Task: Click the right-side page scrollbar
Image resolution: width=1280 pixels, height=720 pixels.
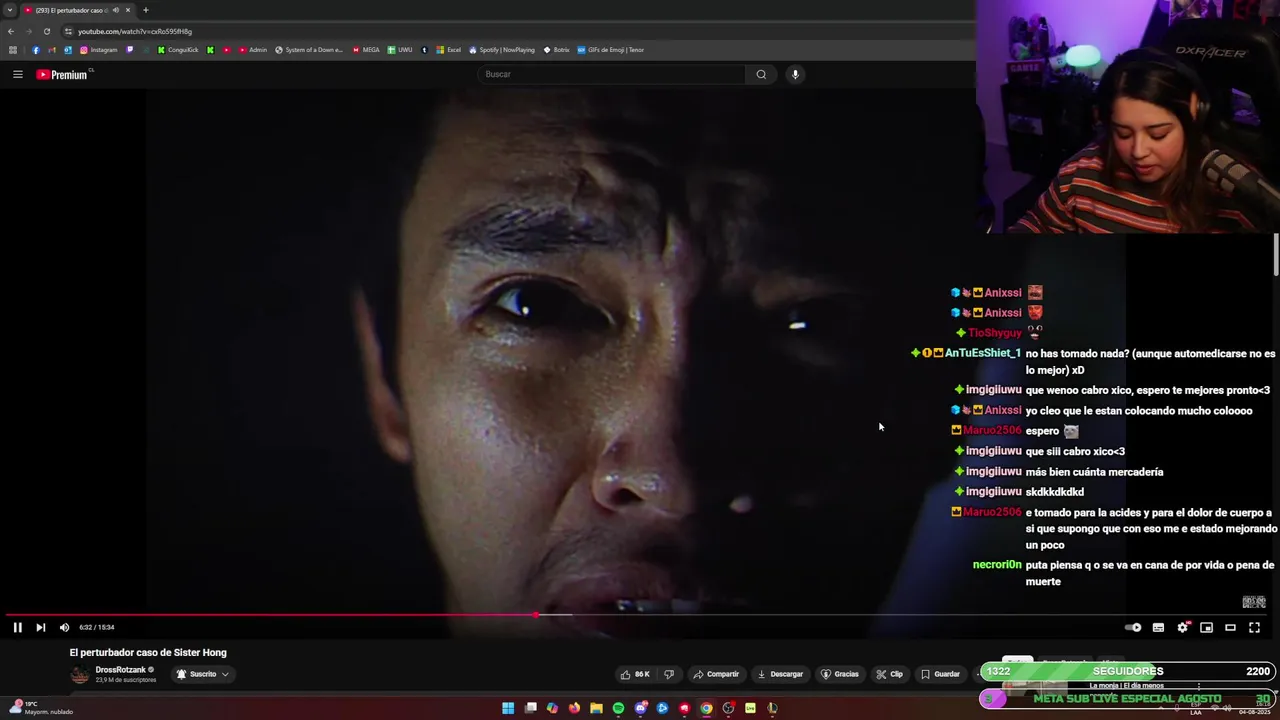Action: coord(1276,253)
